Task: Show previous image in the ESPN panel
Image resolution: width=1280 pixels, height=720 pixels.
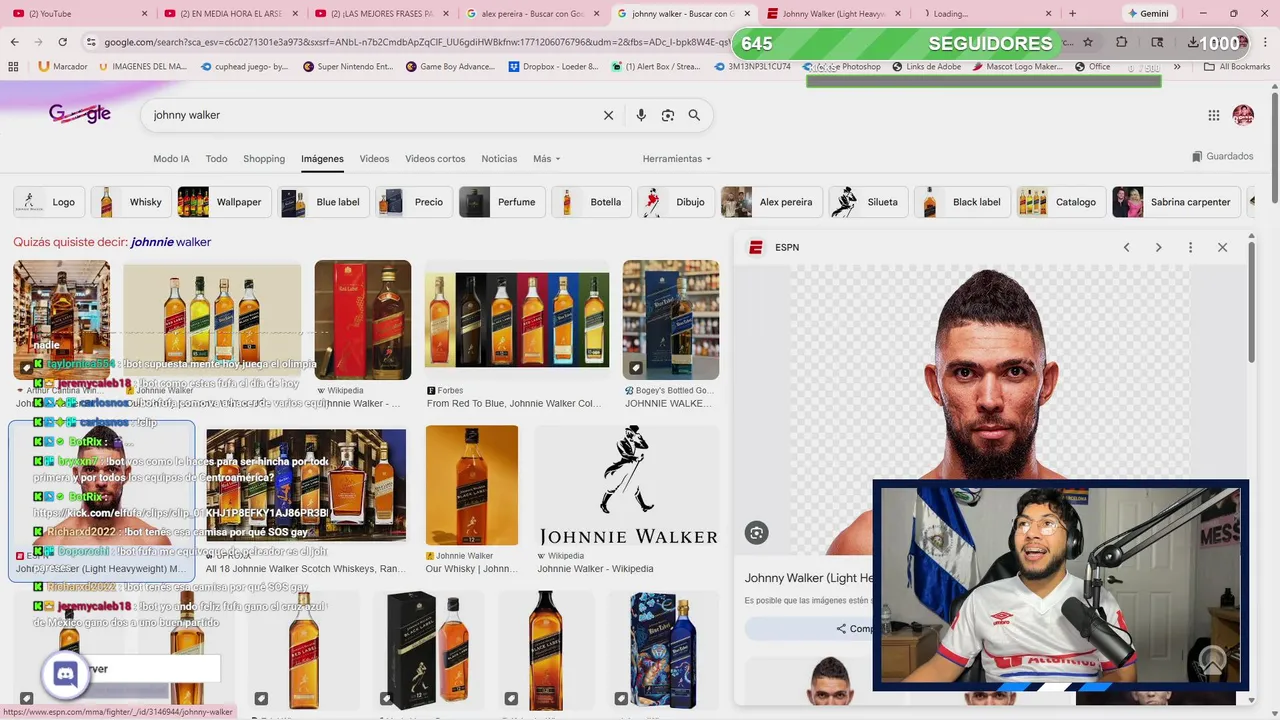Action: (1126, 247)
